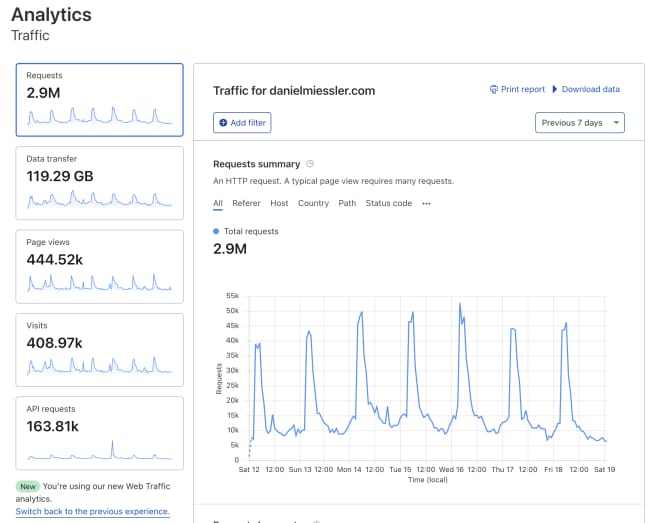Click the Analytics page title

point(51,15)
